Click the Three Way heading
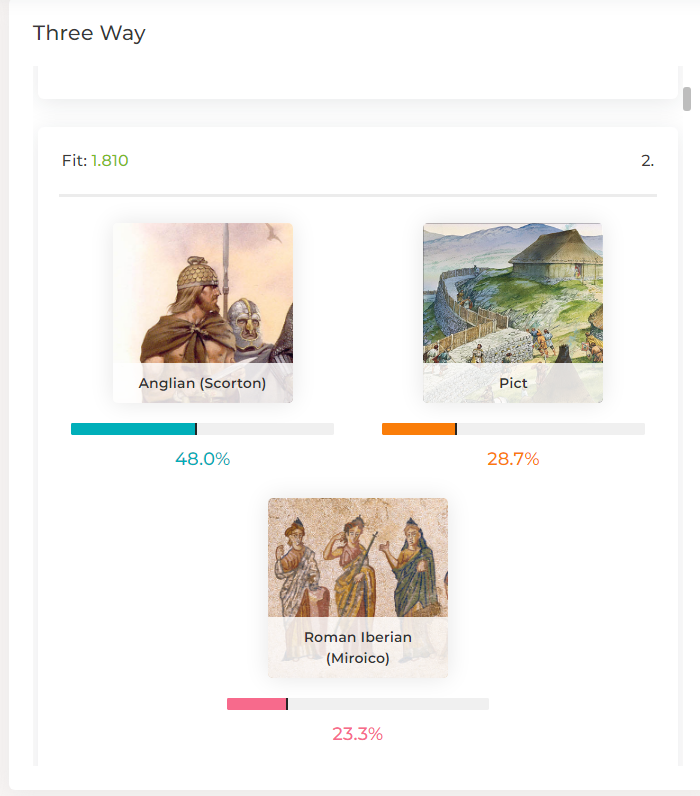The image size is (700, 796). 89,33
